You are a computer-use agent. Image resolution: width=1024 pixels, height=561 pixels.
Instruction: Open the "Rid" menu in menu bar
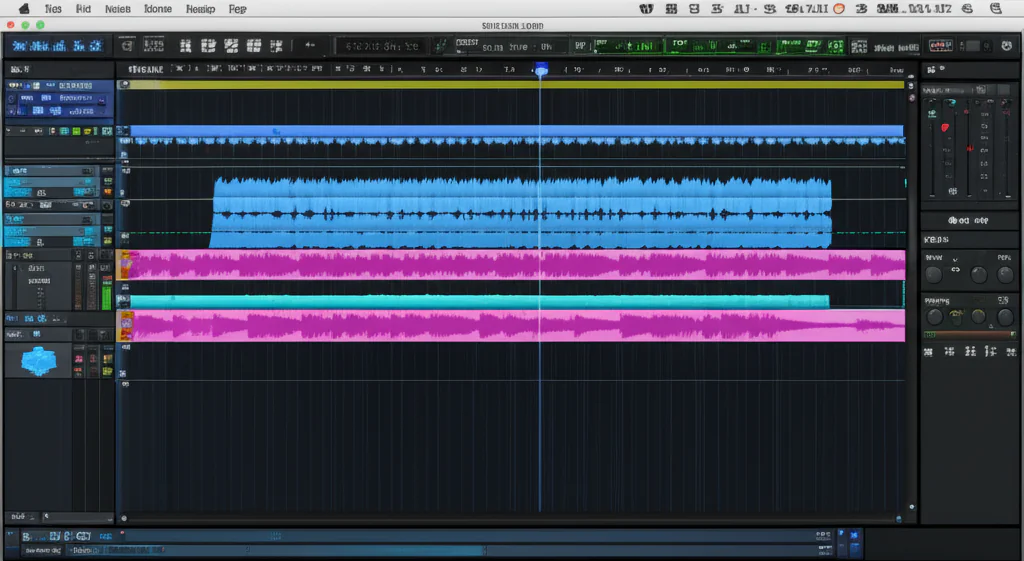coord(84,8)
